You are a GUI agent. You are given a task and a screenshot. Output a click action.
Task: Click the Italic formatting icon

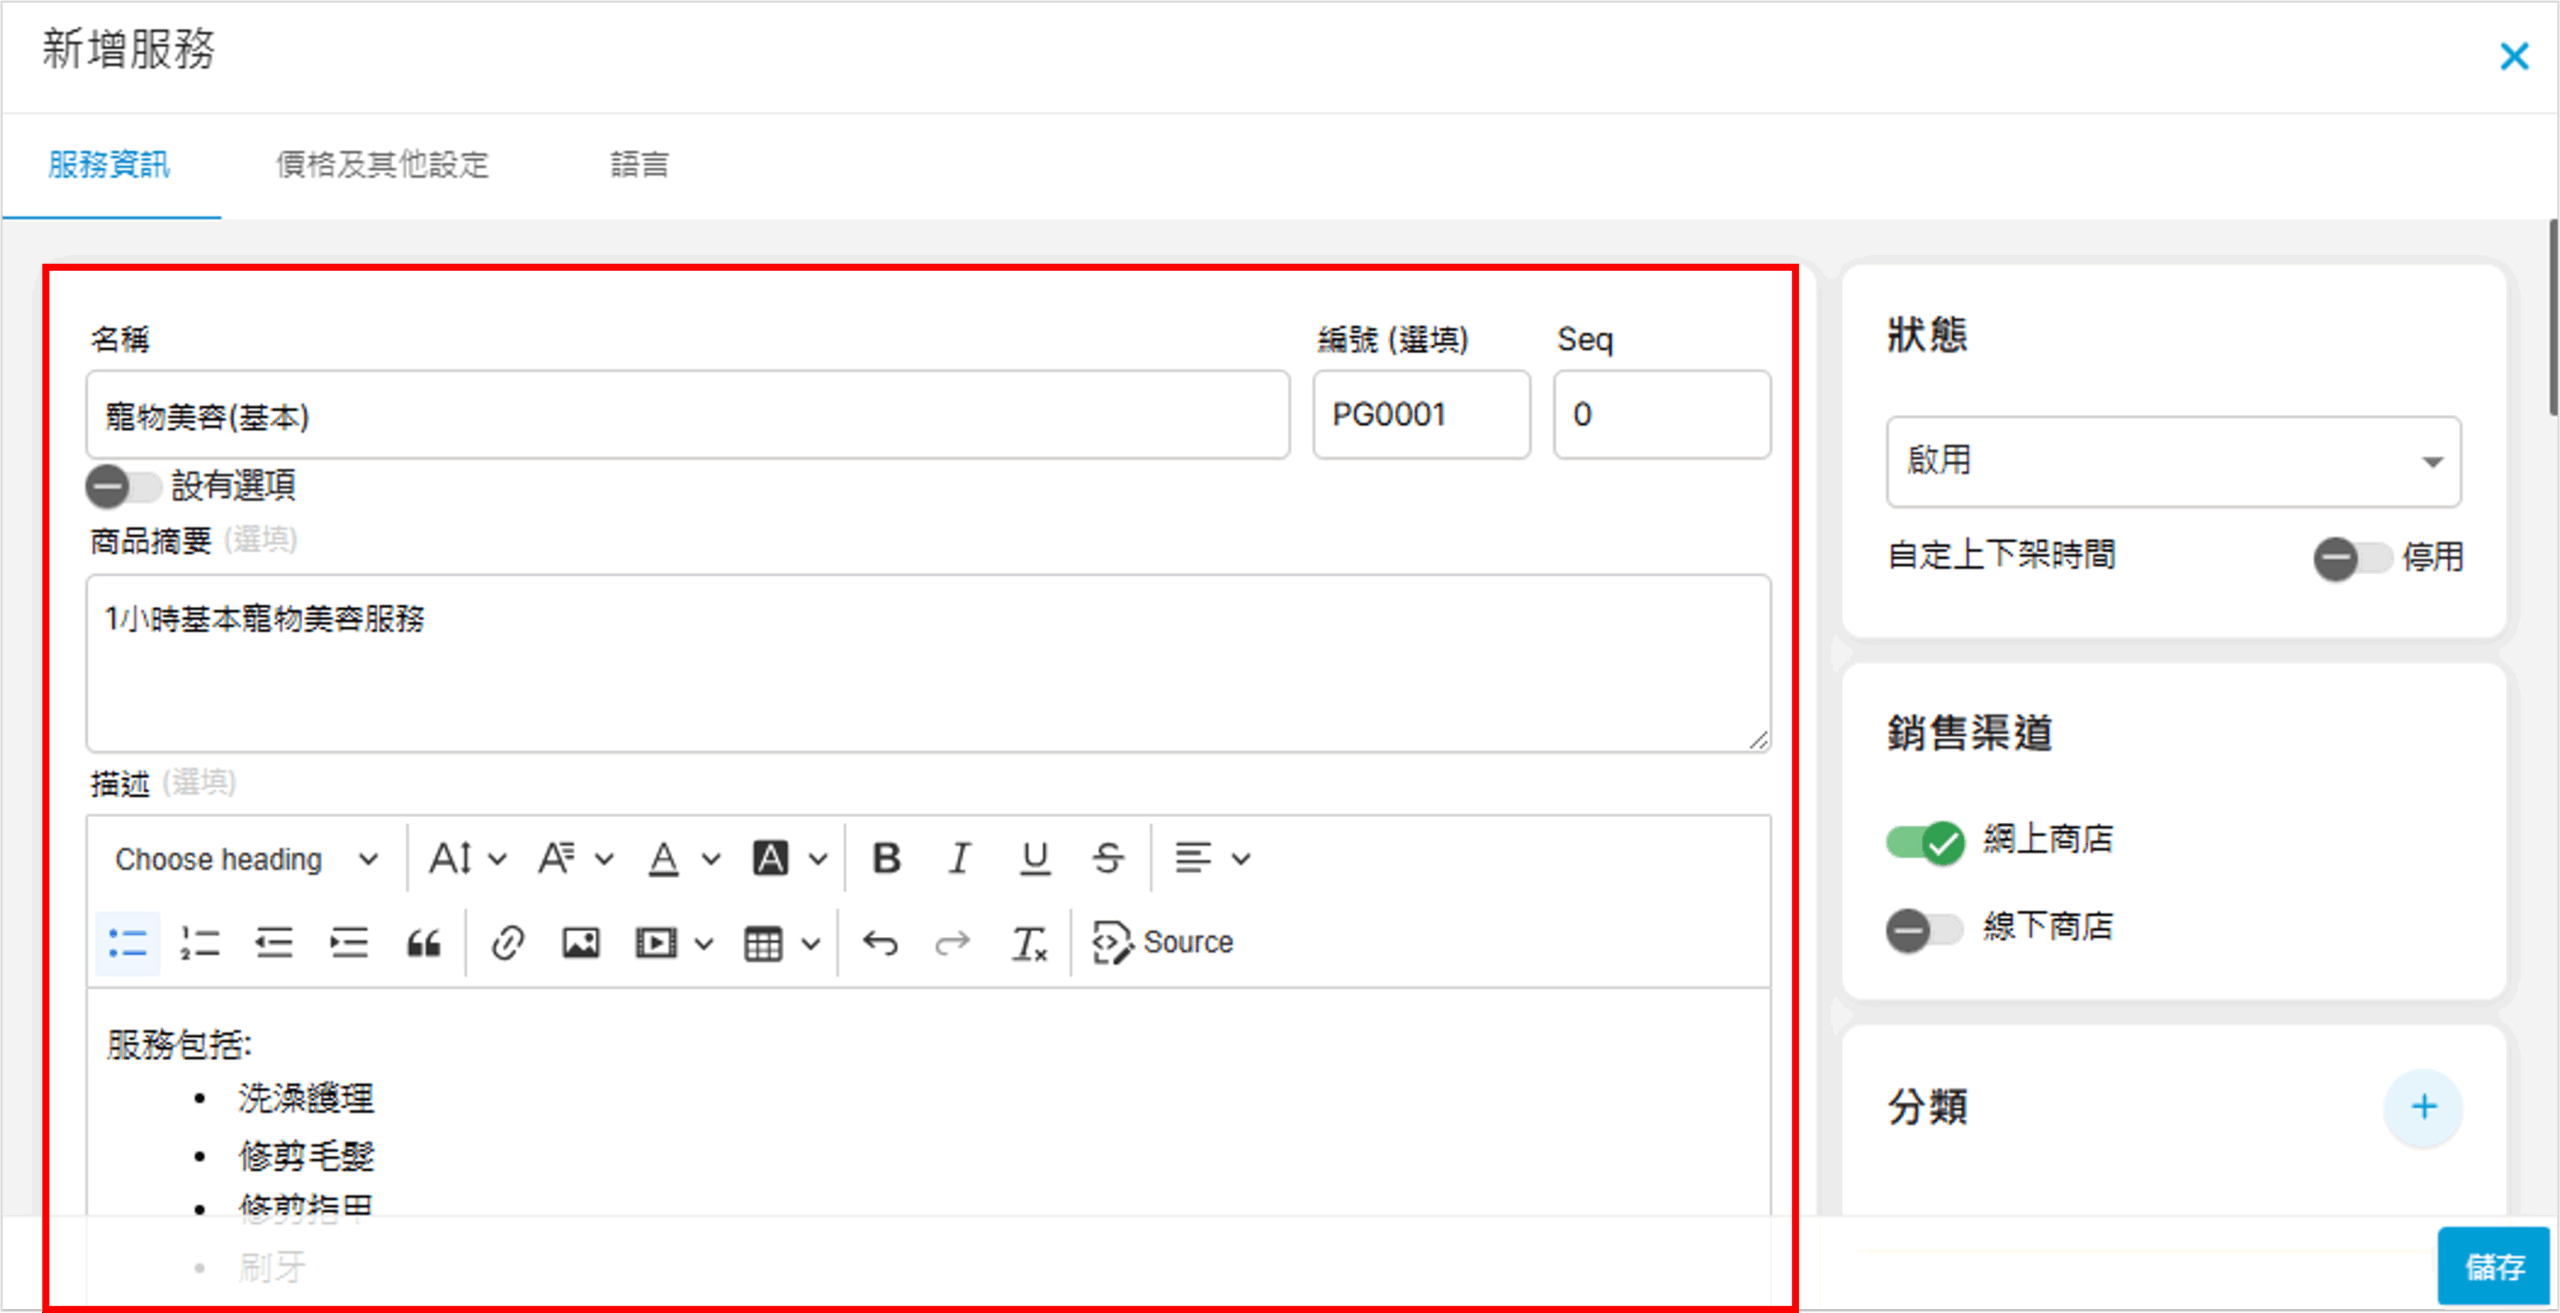(960, 858)
